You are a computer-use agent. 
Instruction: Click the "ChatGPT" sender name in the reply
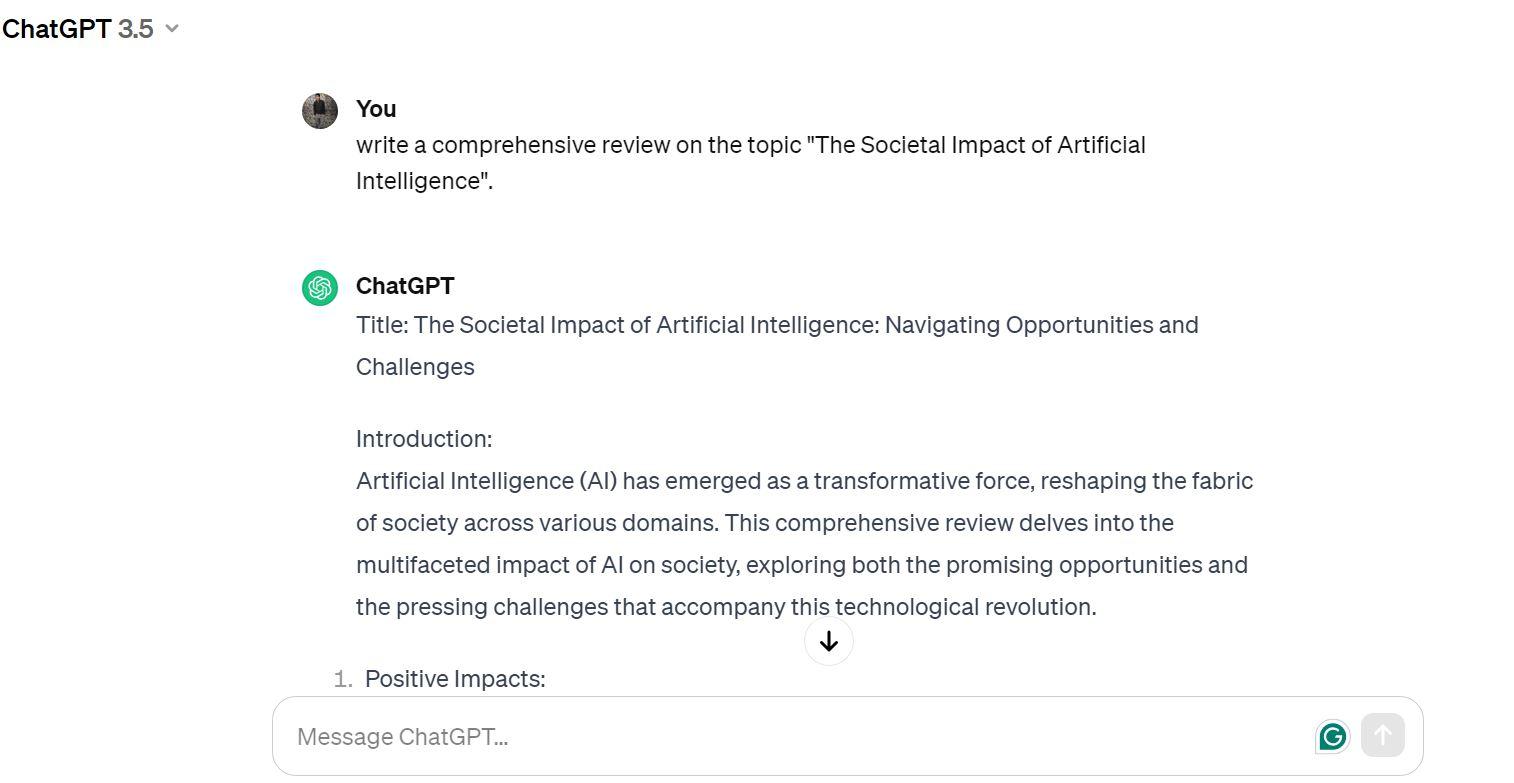[x=405, y=286]
